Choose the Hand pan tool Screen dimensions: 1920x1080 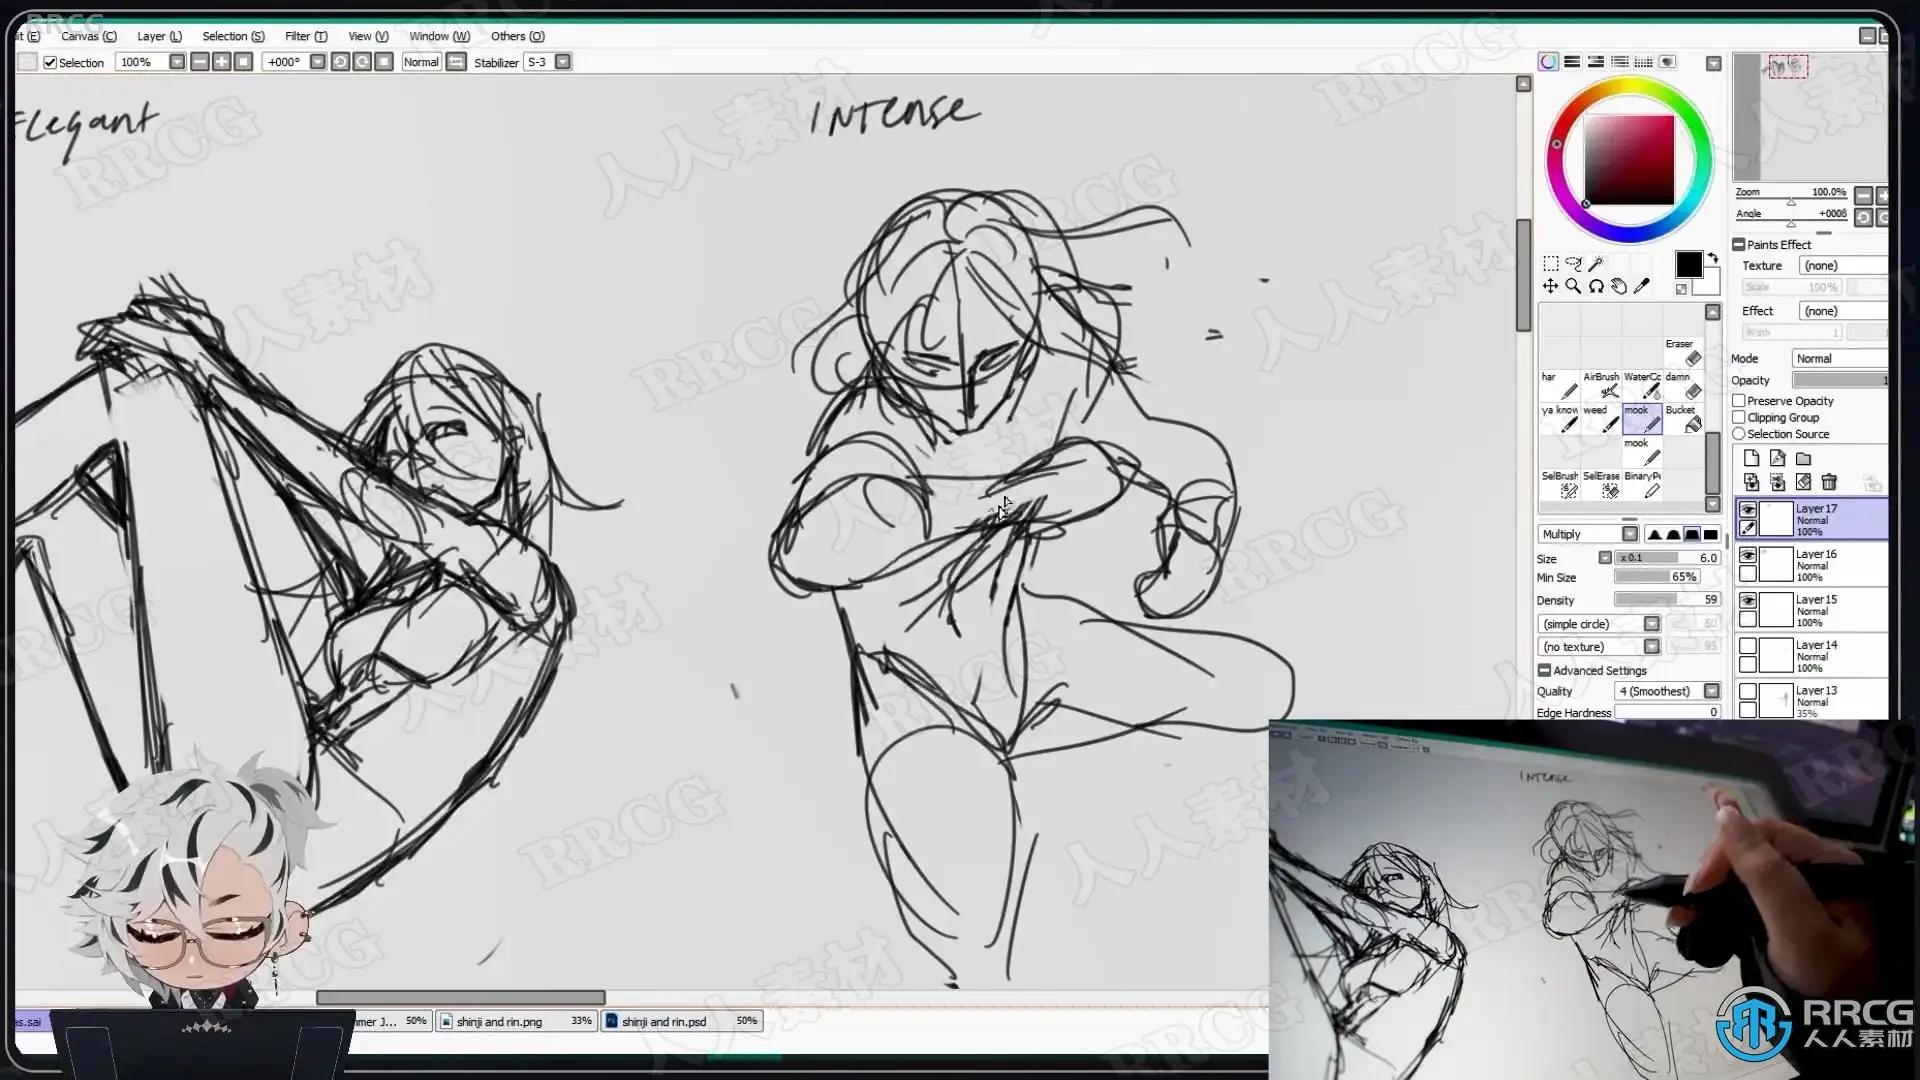point(1619,287)
